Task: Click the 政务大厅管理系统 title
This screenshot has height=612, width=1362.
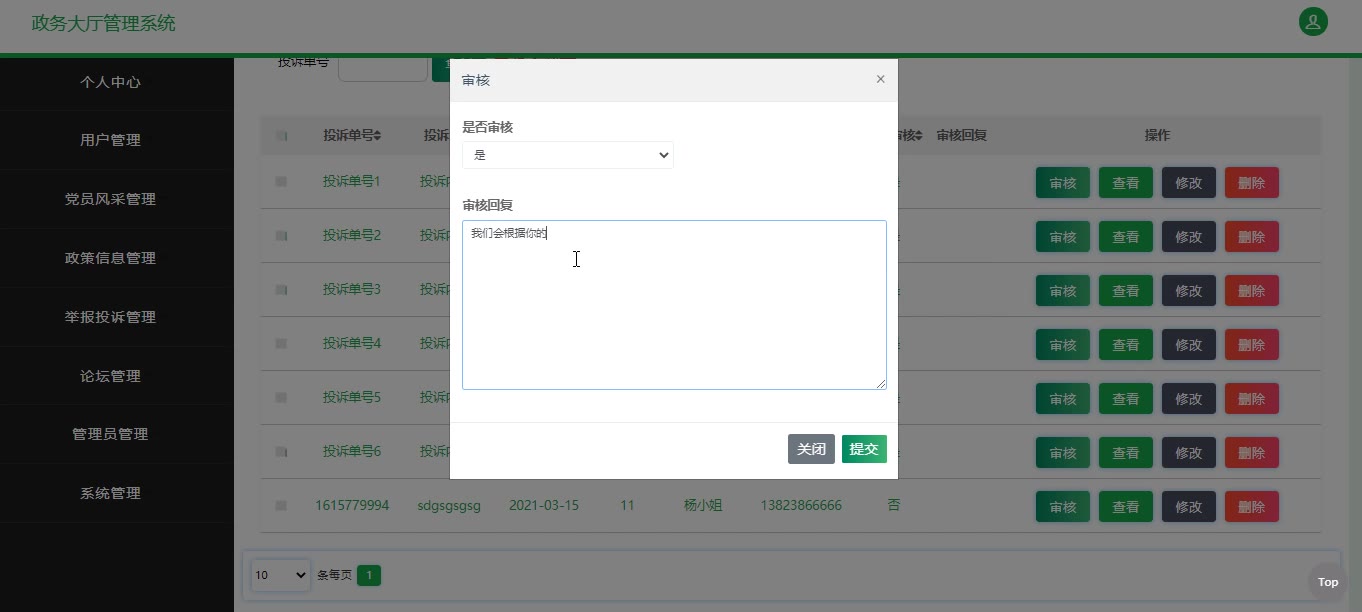Action: pyautogui.click(x=103, y=23)
